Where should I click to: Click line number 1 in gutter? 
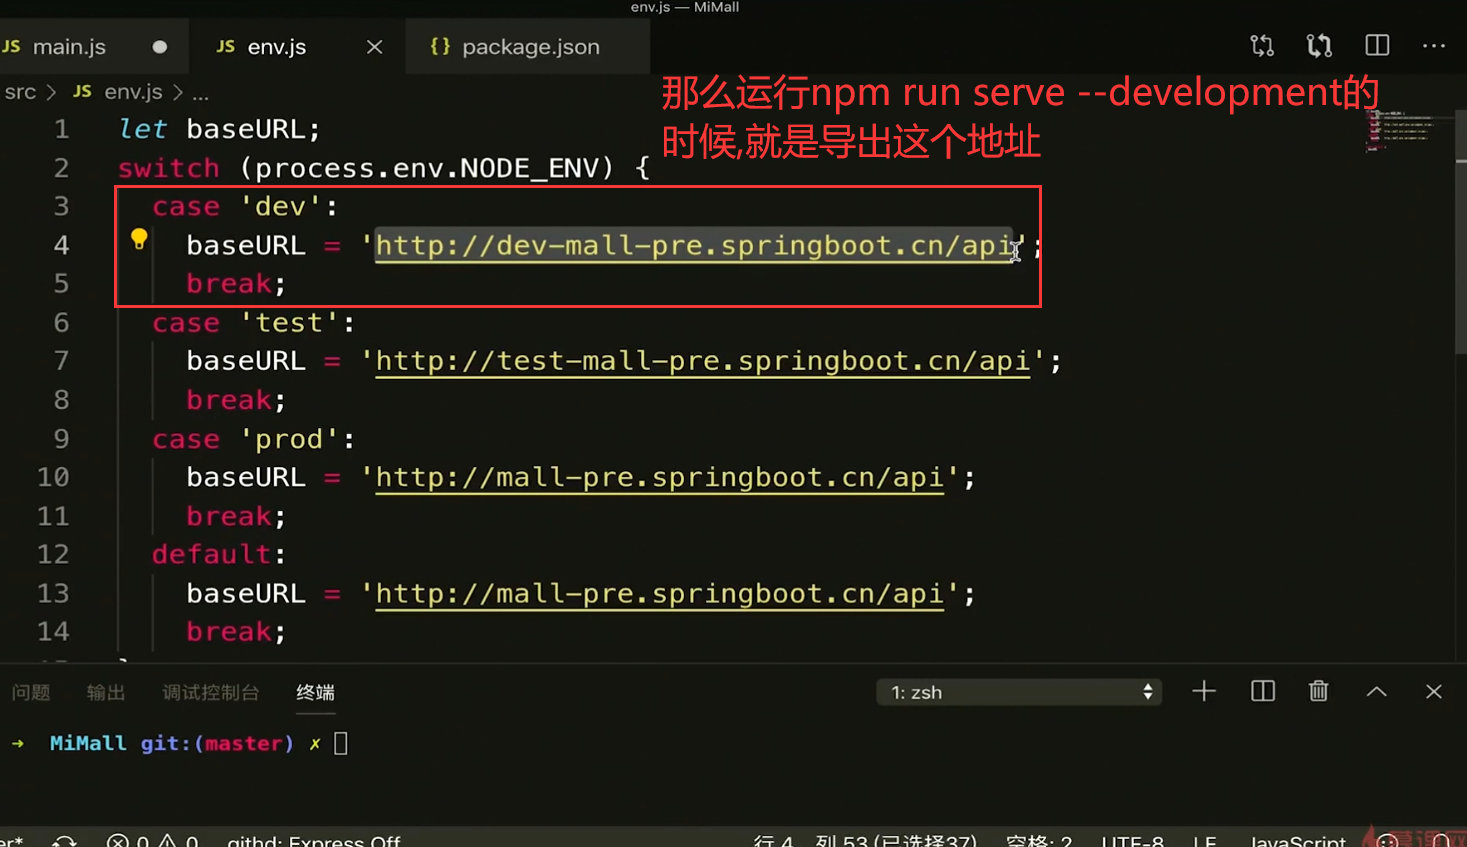(62, 130)
